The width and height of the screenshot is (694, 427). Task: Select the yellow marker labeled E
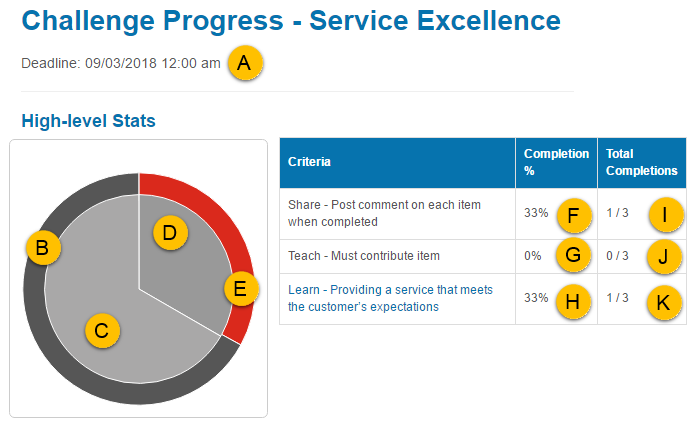click(x=239, y=290)
